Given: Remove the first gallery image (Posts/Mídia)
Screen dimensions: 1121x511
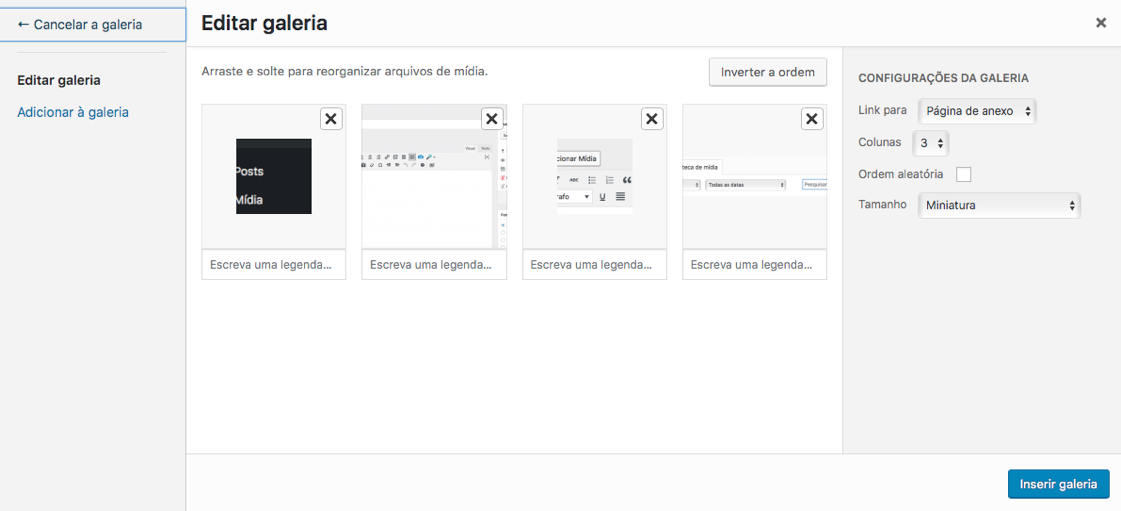Looking at the screenshot, I should pyautogui.click(x=331, y=119).
